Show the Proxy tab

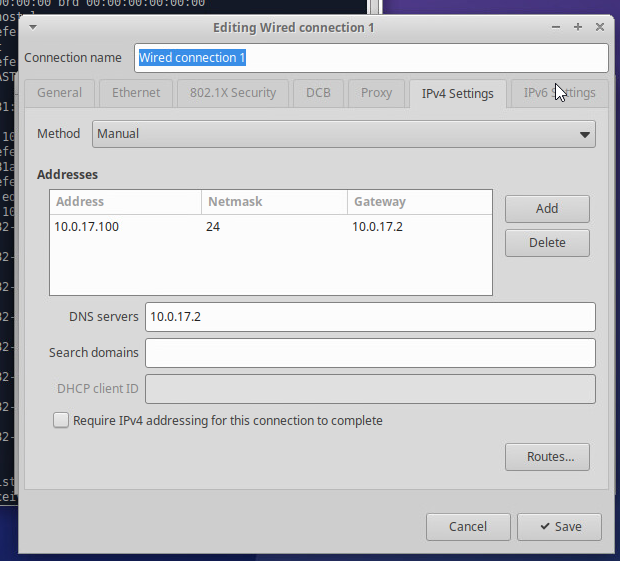tap(376, 93)
